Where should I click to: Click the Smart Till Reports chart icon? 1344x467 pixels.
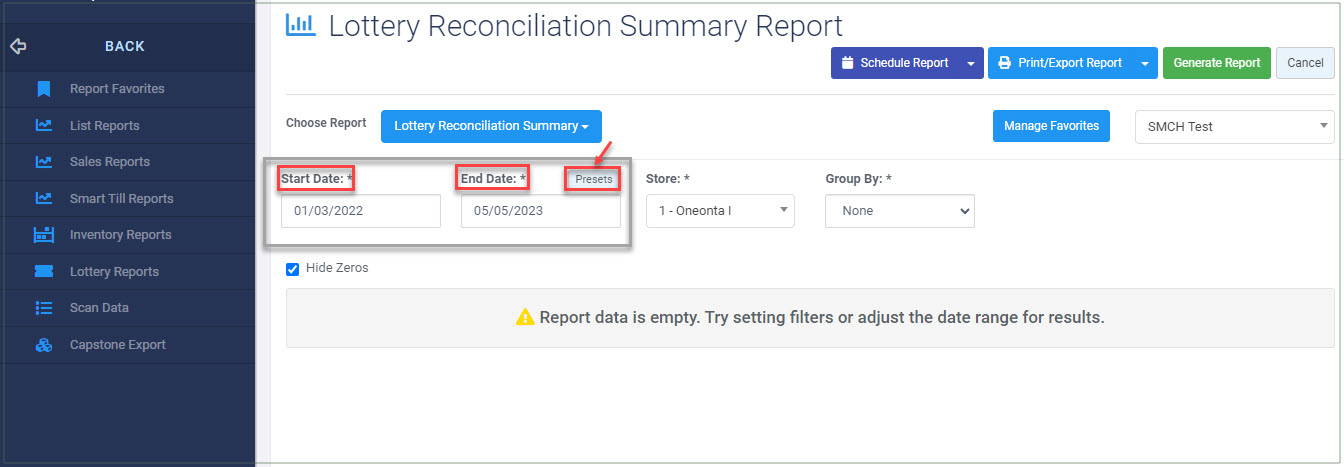point(43,199)
